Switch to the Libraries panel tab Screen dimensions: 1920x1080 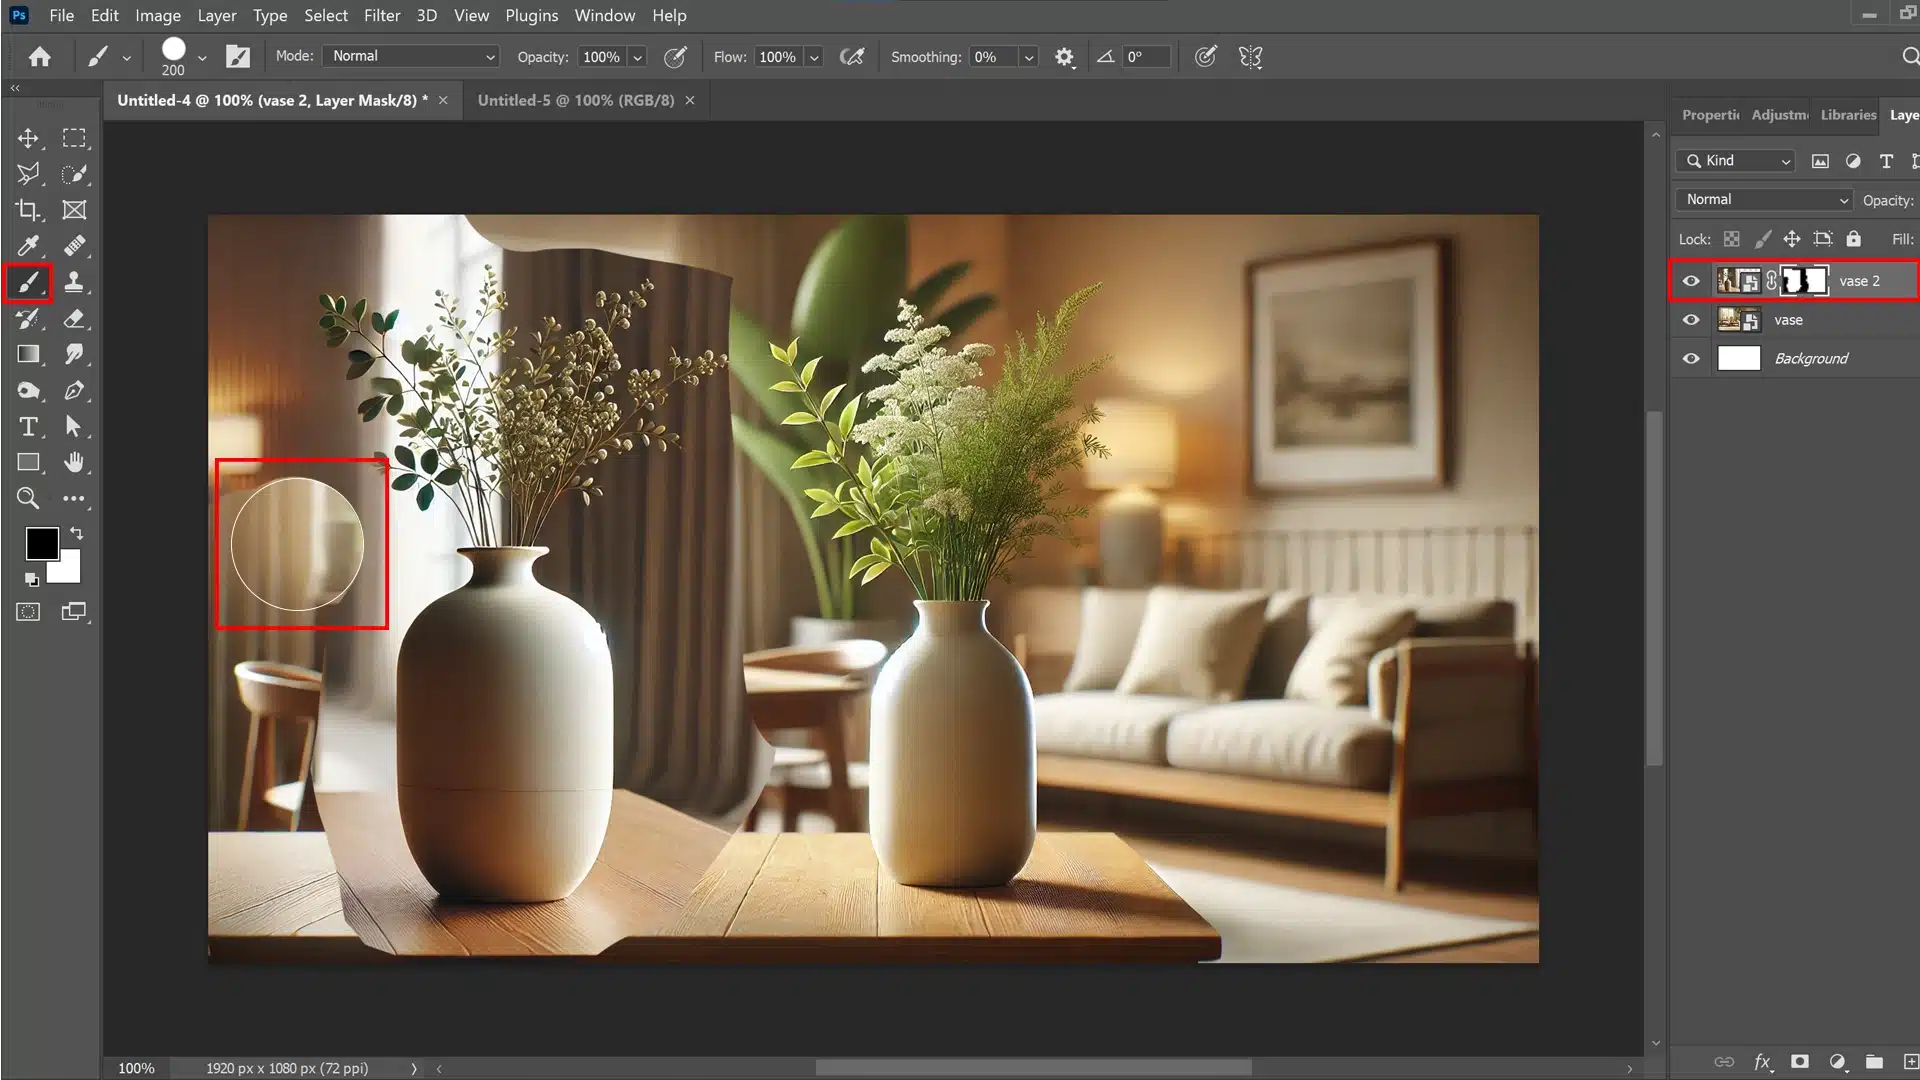tap(1847, 115)
